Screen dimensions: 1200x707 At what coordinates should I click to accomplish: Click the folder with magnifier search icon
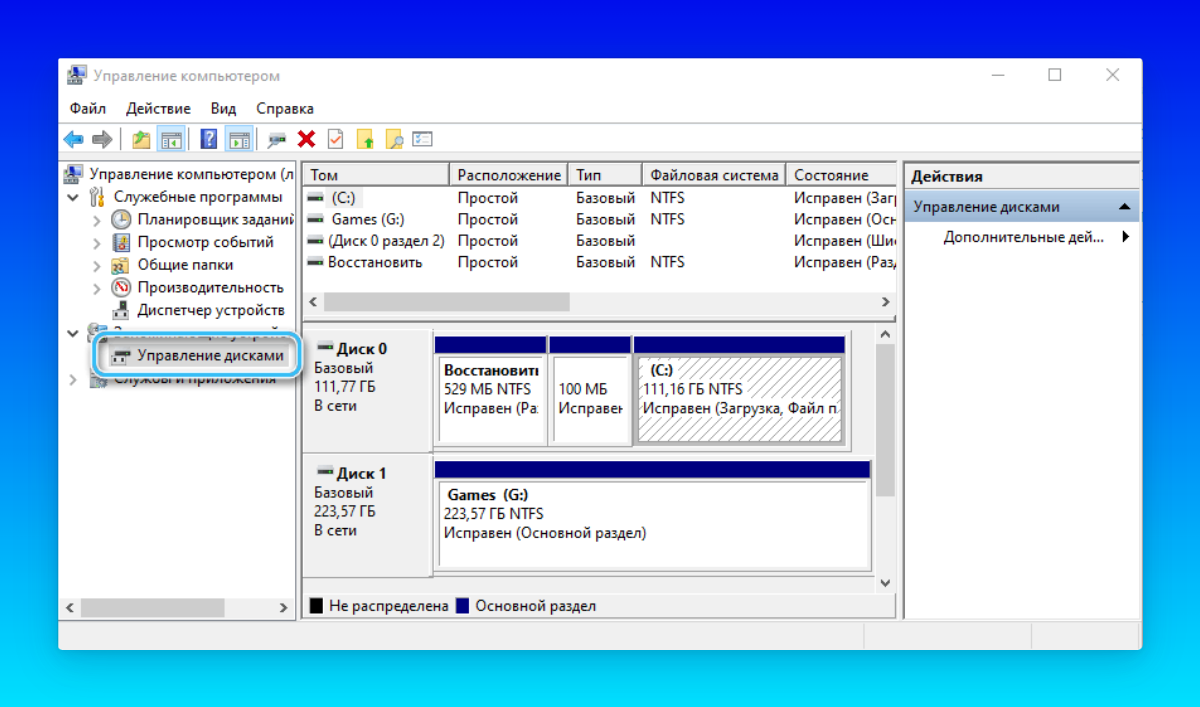point(394,139)
